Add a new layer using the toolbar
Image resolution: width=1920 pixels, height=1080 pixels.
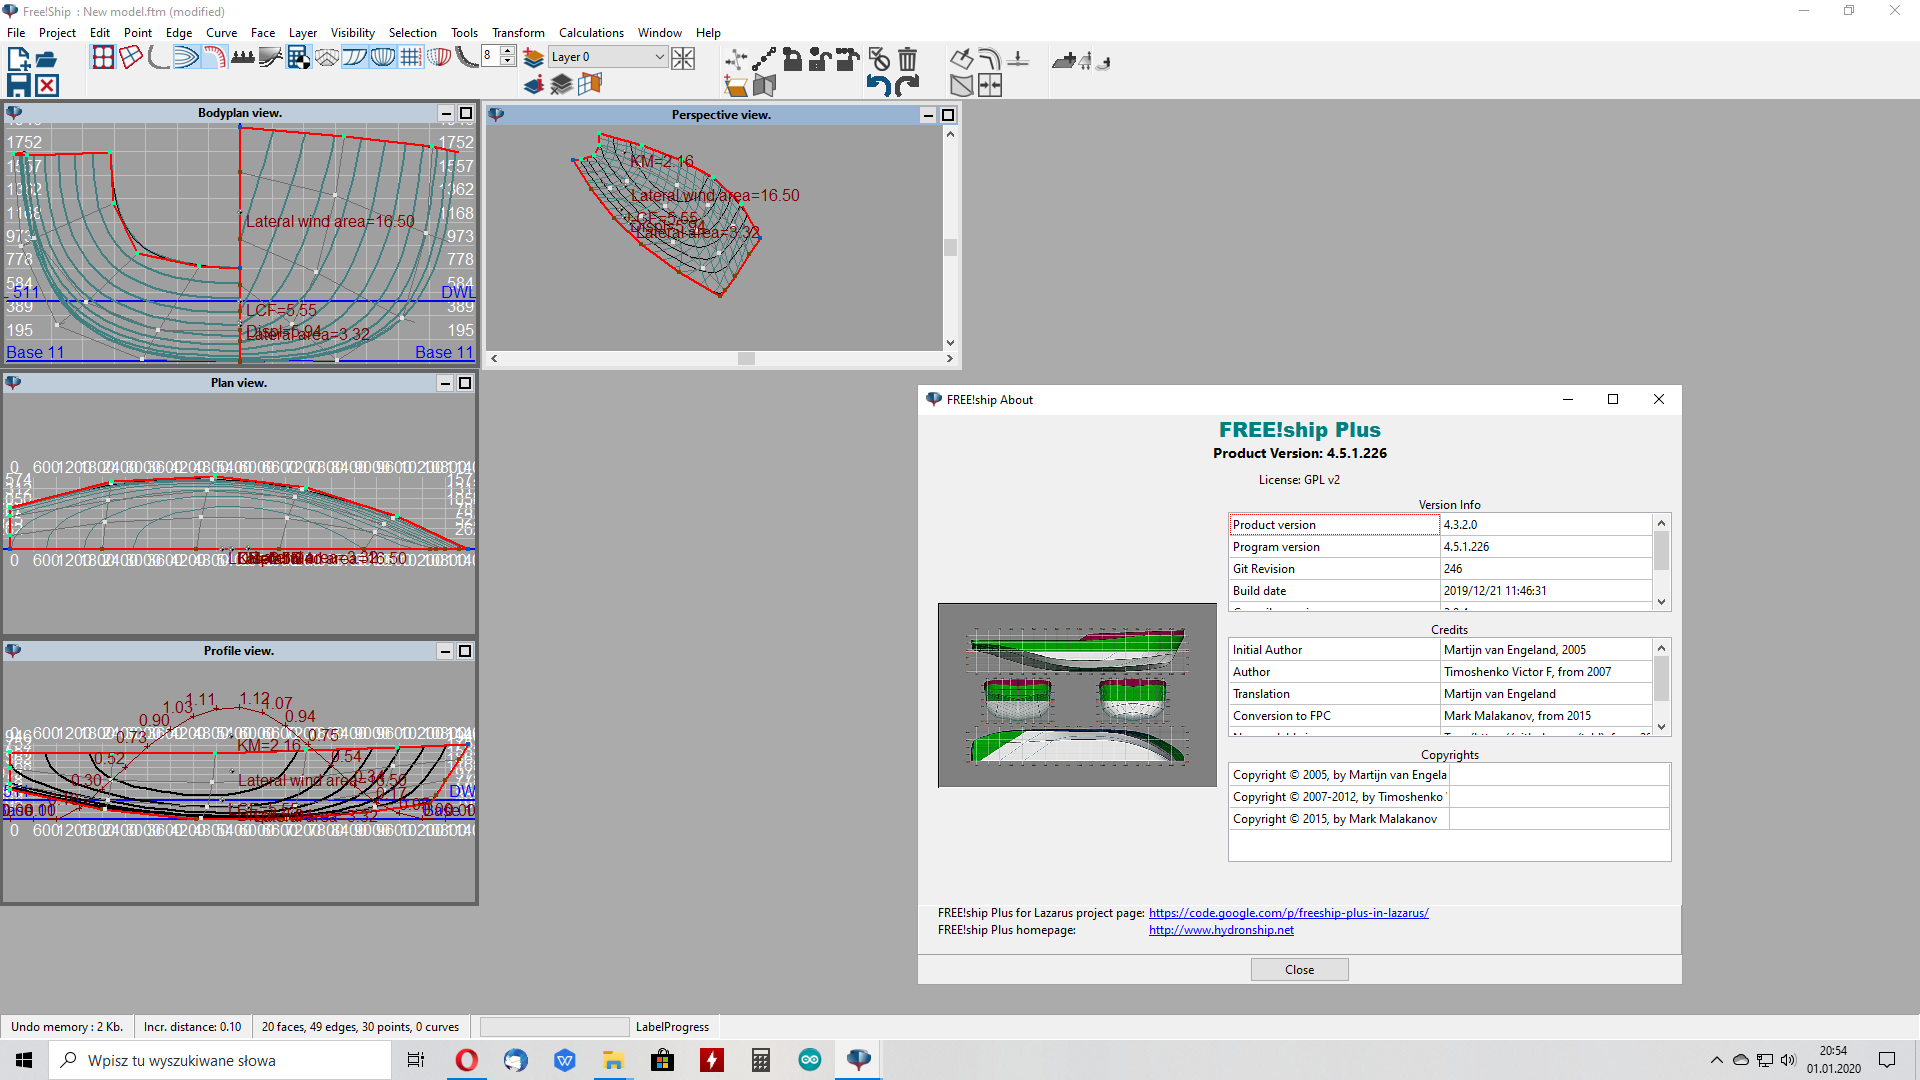coord(533,58)
